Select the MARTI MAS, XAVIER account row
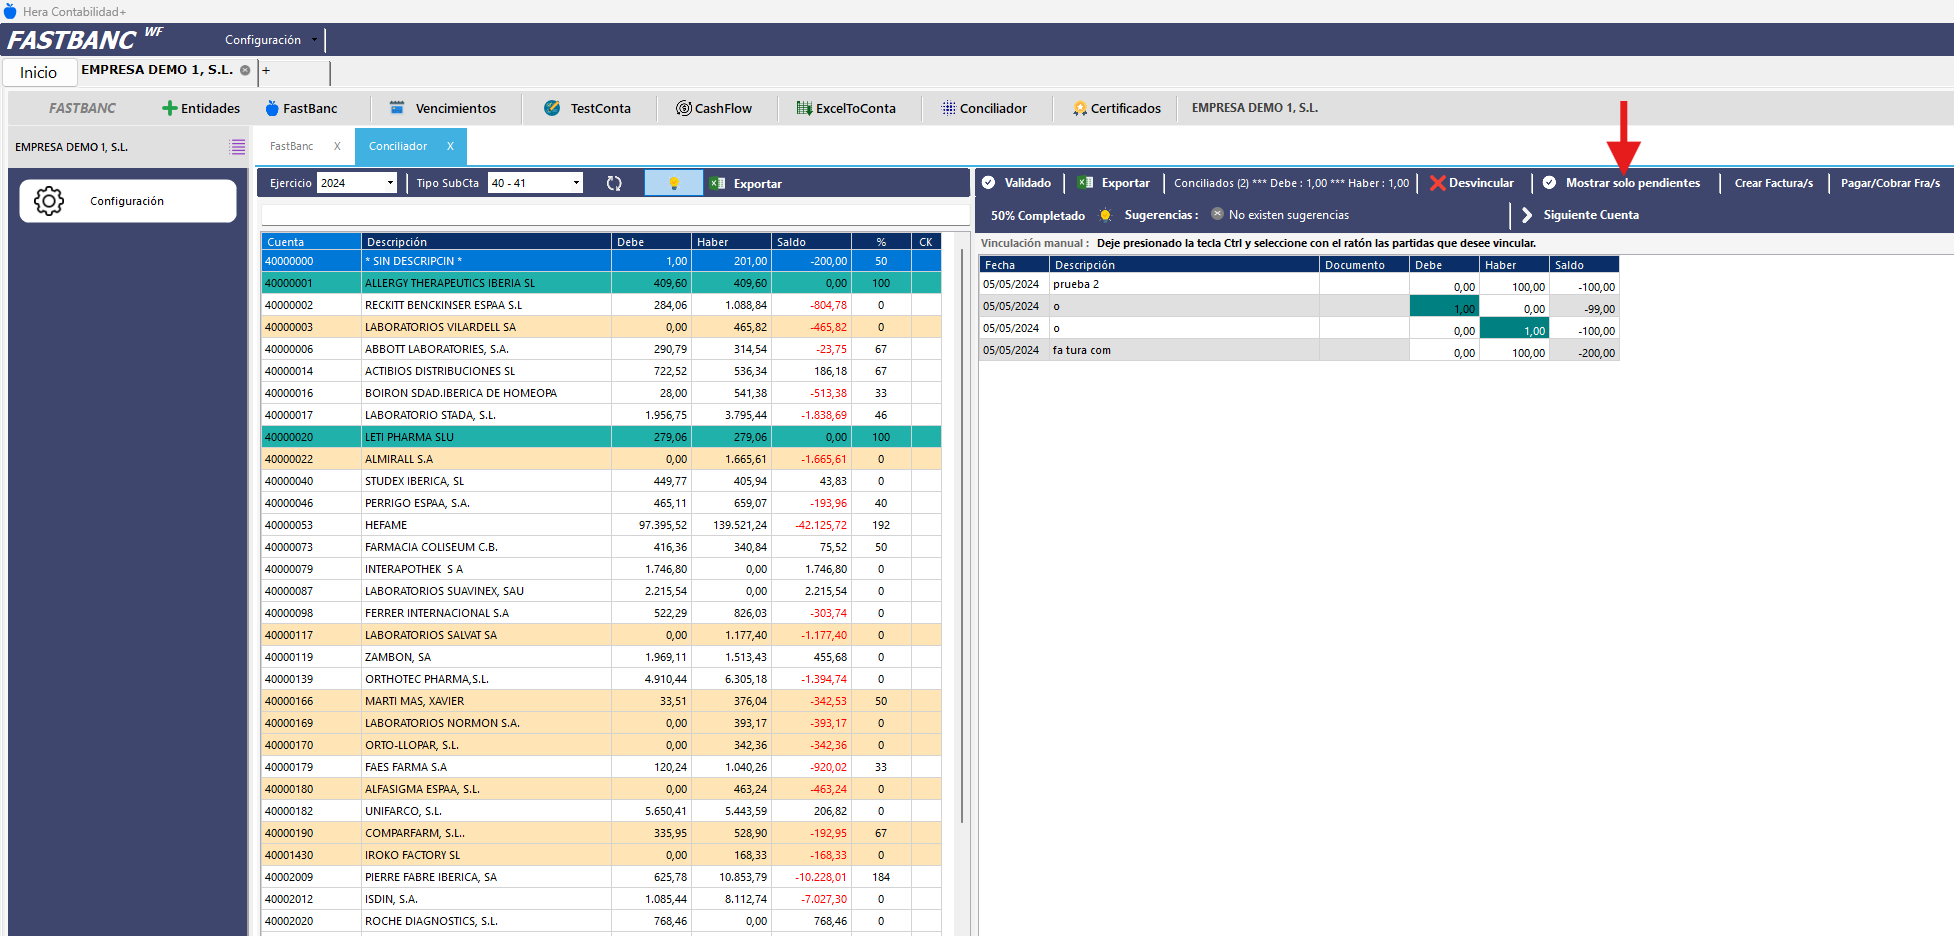 601,701
